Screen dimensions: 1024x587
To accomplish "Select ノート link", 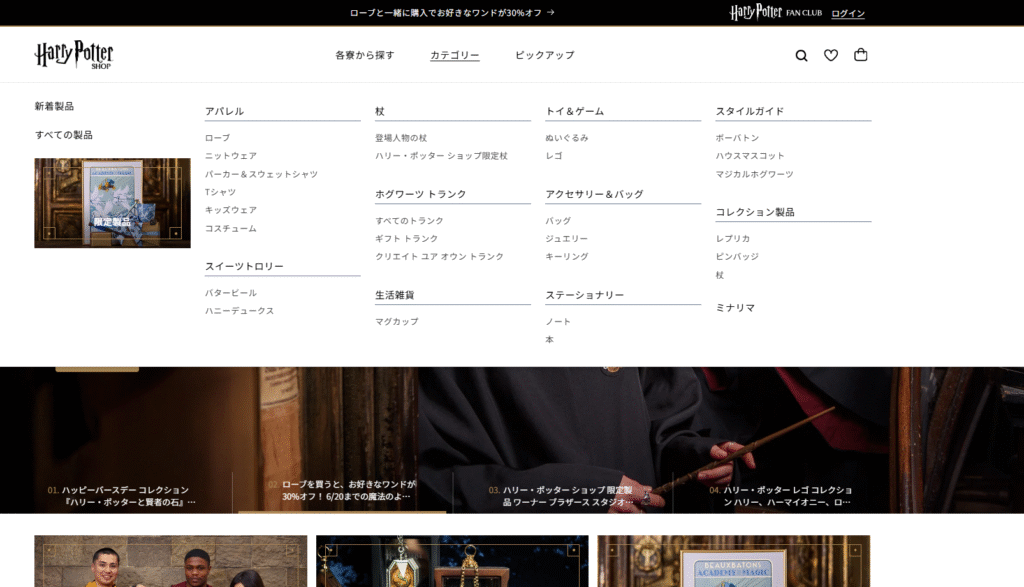I will [558, 322].
